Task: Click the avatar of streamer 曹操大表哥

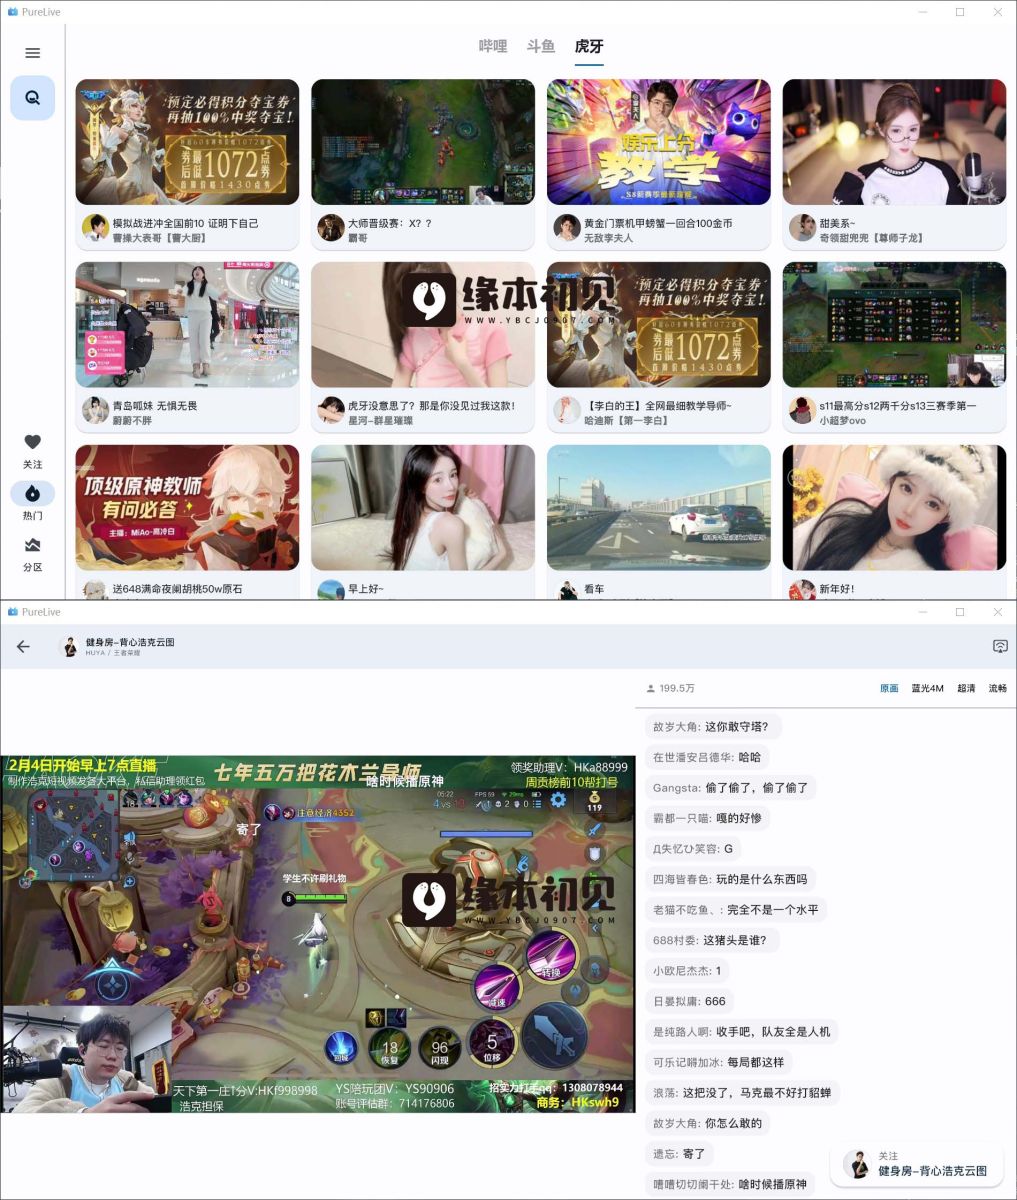Action: point(95,228)
